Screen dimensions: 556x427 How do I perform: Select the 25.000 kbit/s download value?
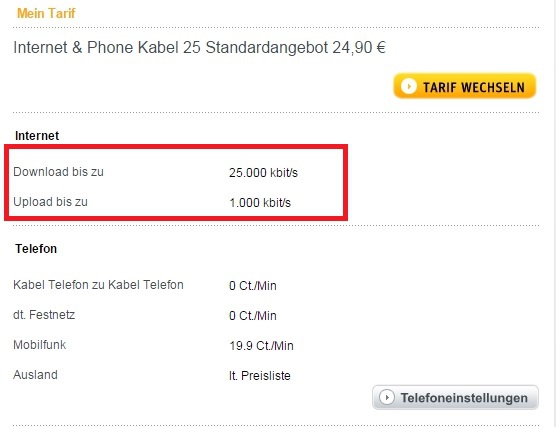click(263, 173)
